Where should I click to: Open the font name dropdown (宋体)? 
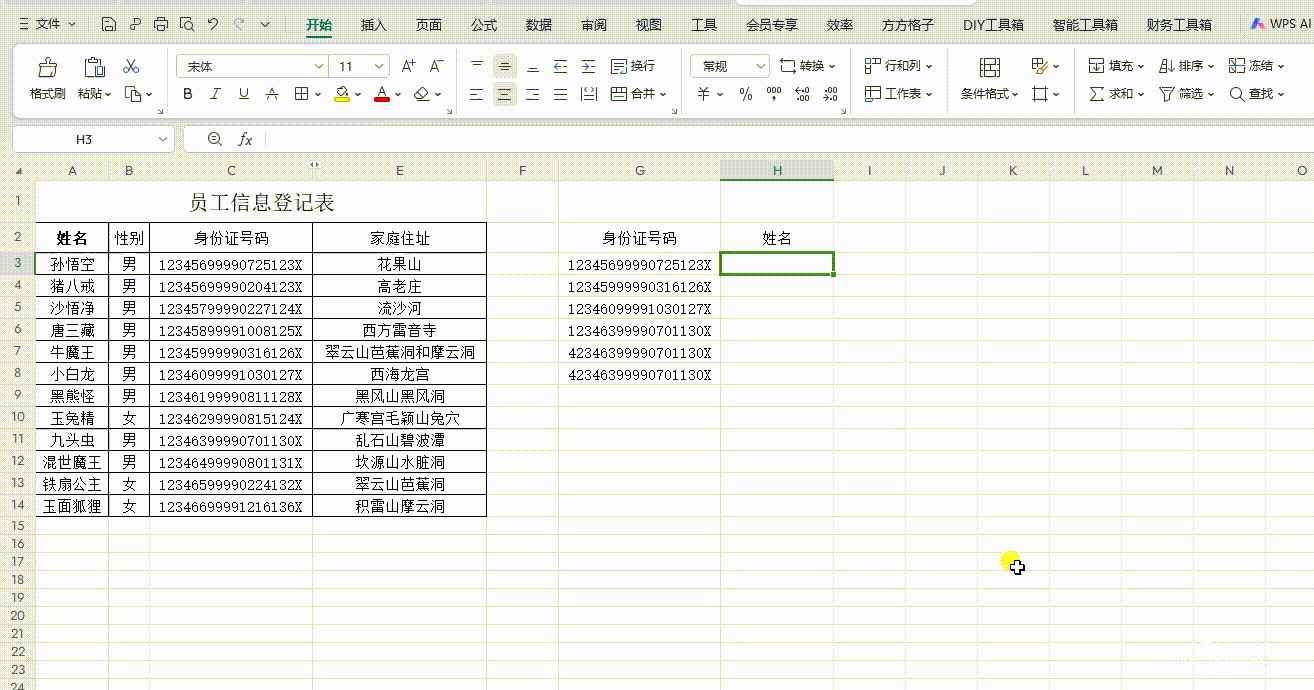click(319, 66)
